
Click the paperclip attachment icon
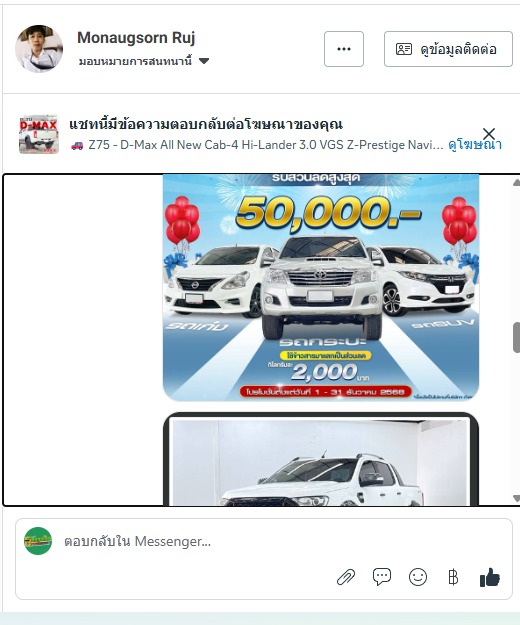click(346, 577)
